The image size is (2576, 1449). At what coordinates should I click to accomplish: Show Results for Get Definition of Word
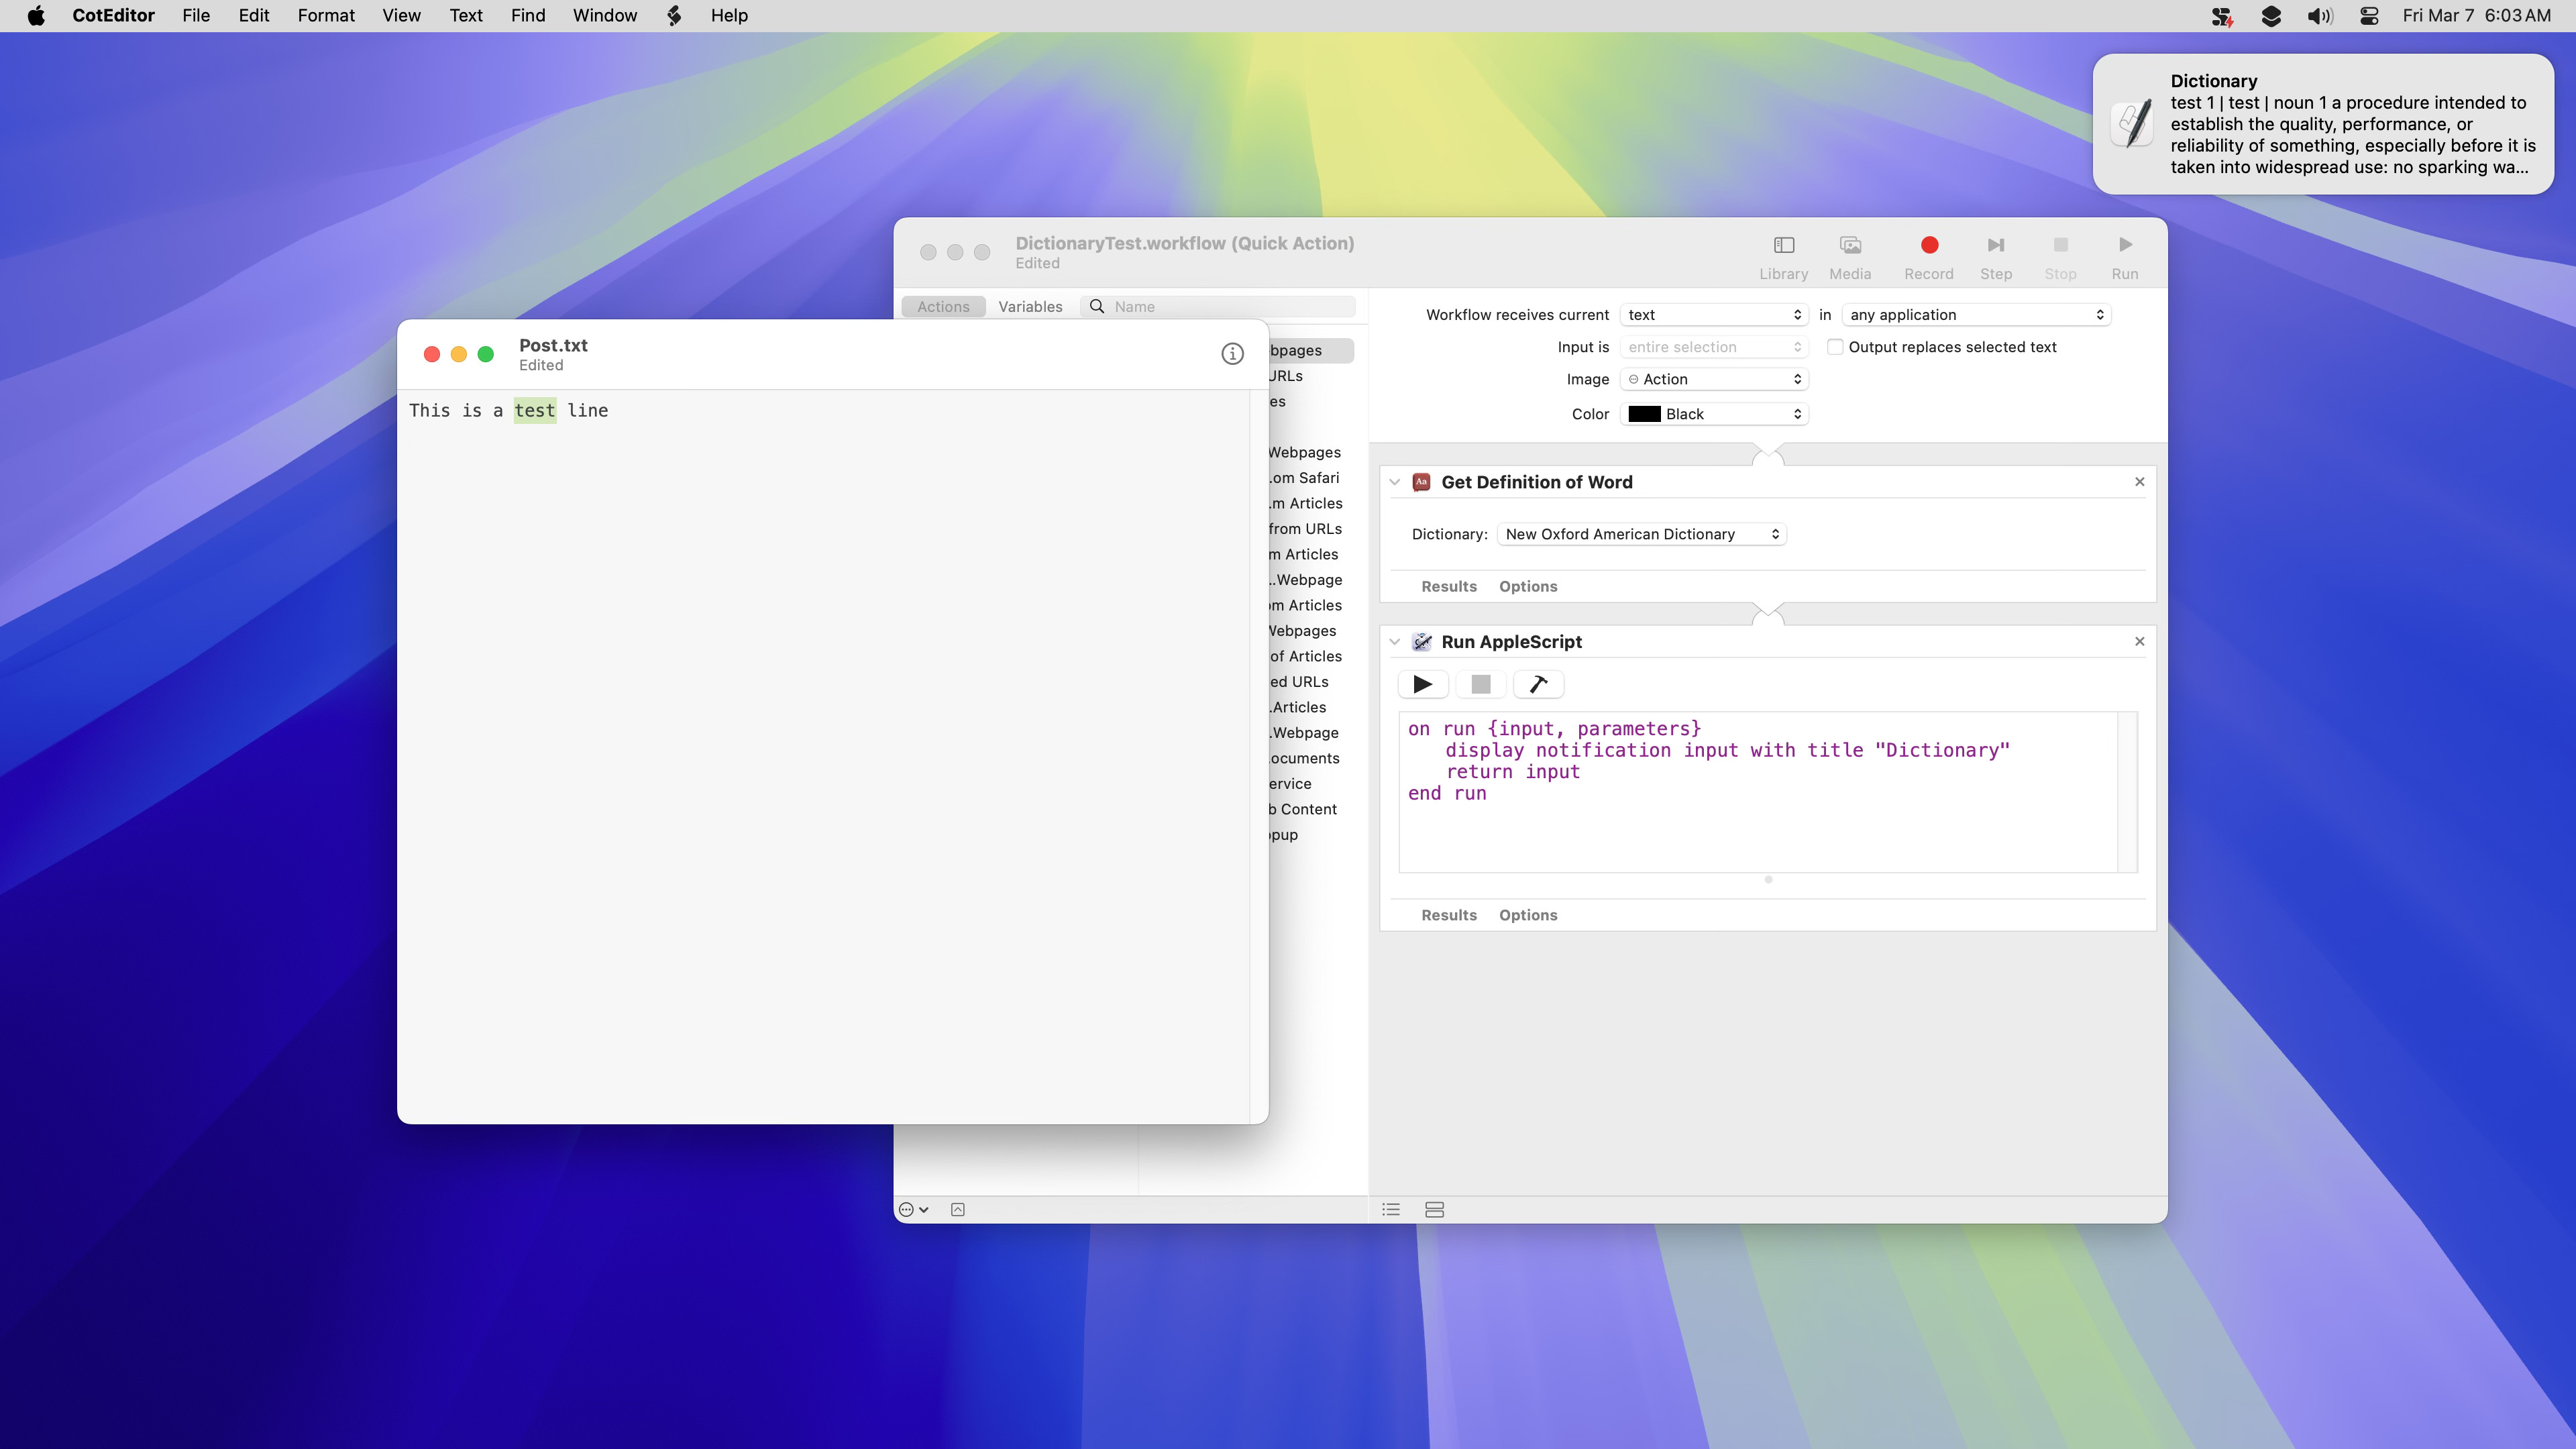(x=1449, y=587)
